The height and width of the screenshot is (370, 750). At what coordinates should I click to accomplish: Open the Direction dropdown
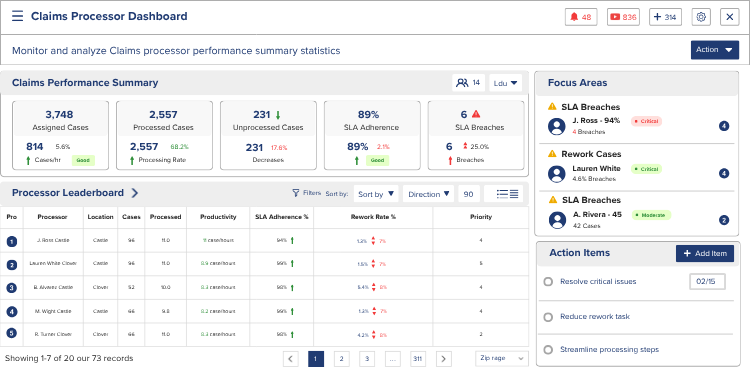click(429, 194)
